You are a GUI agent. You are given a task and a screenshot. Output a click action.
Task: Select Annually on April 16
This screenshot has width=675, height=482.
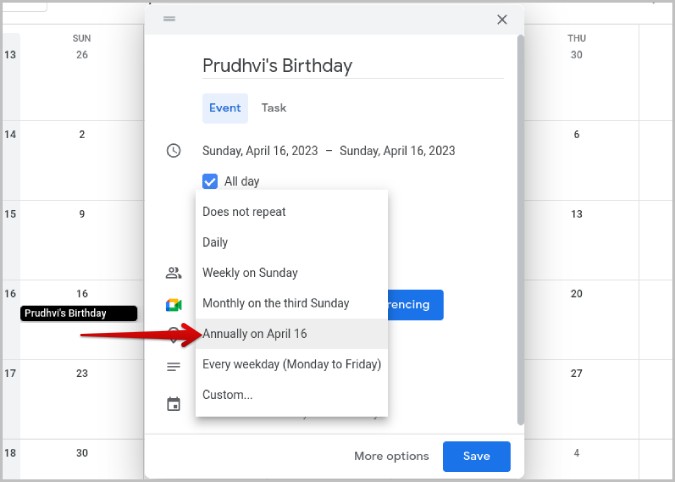[292, 334]
